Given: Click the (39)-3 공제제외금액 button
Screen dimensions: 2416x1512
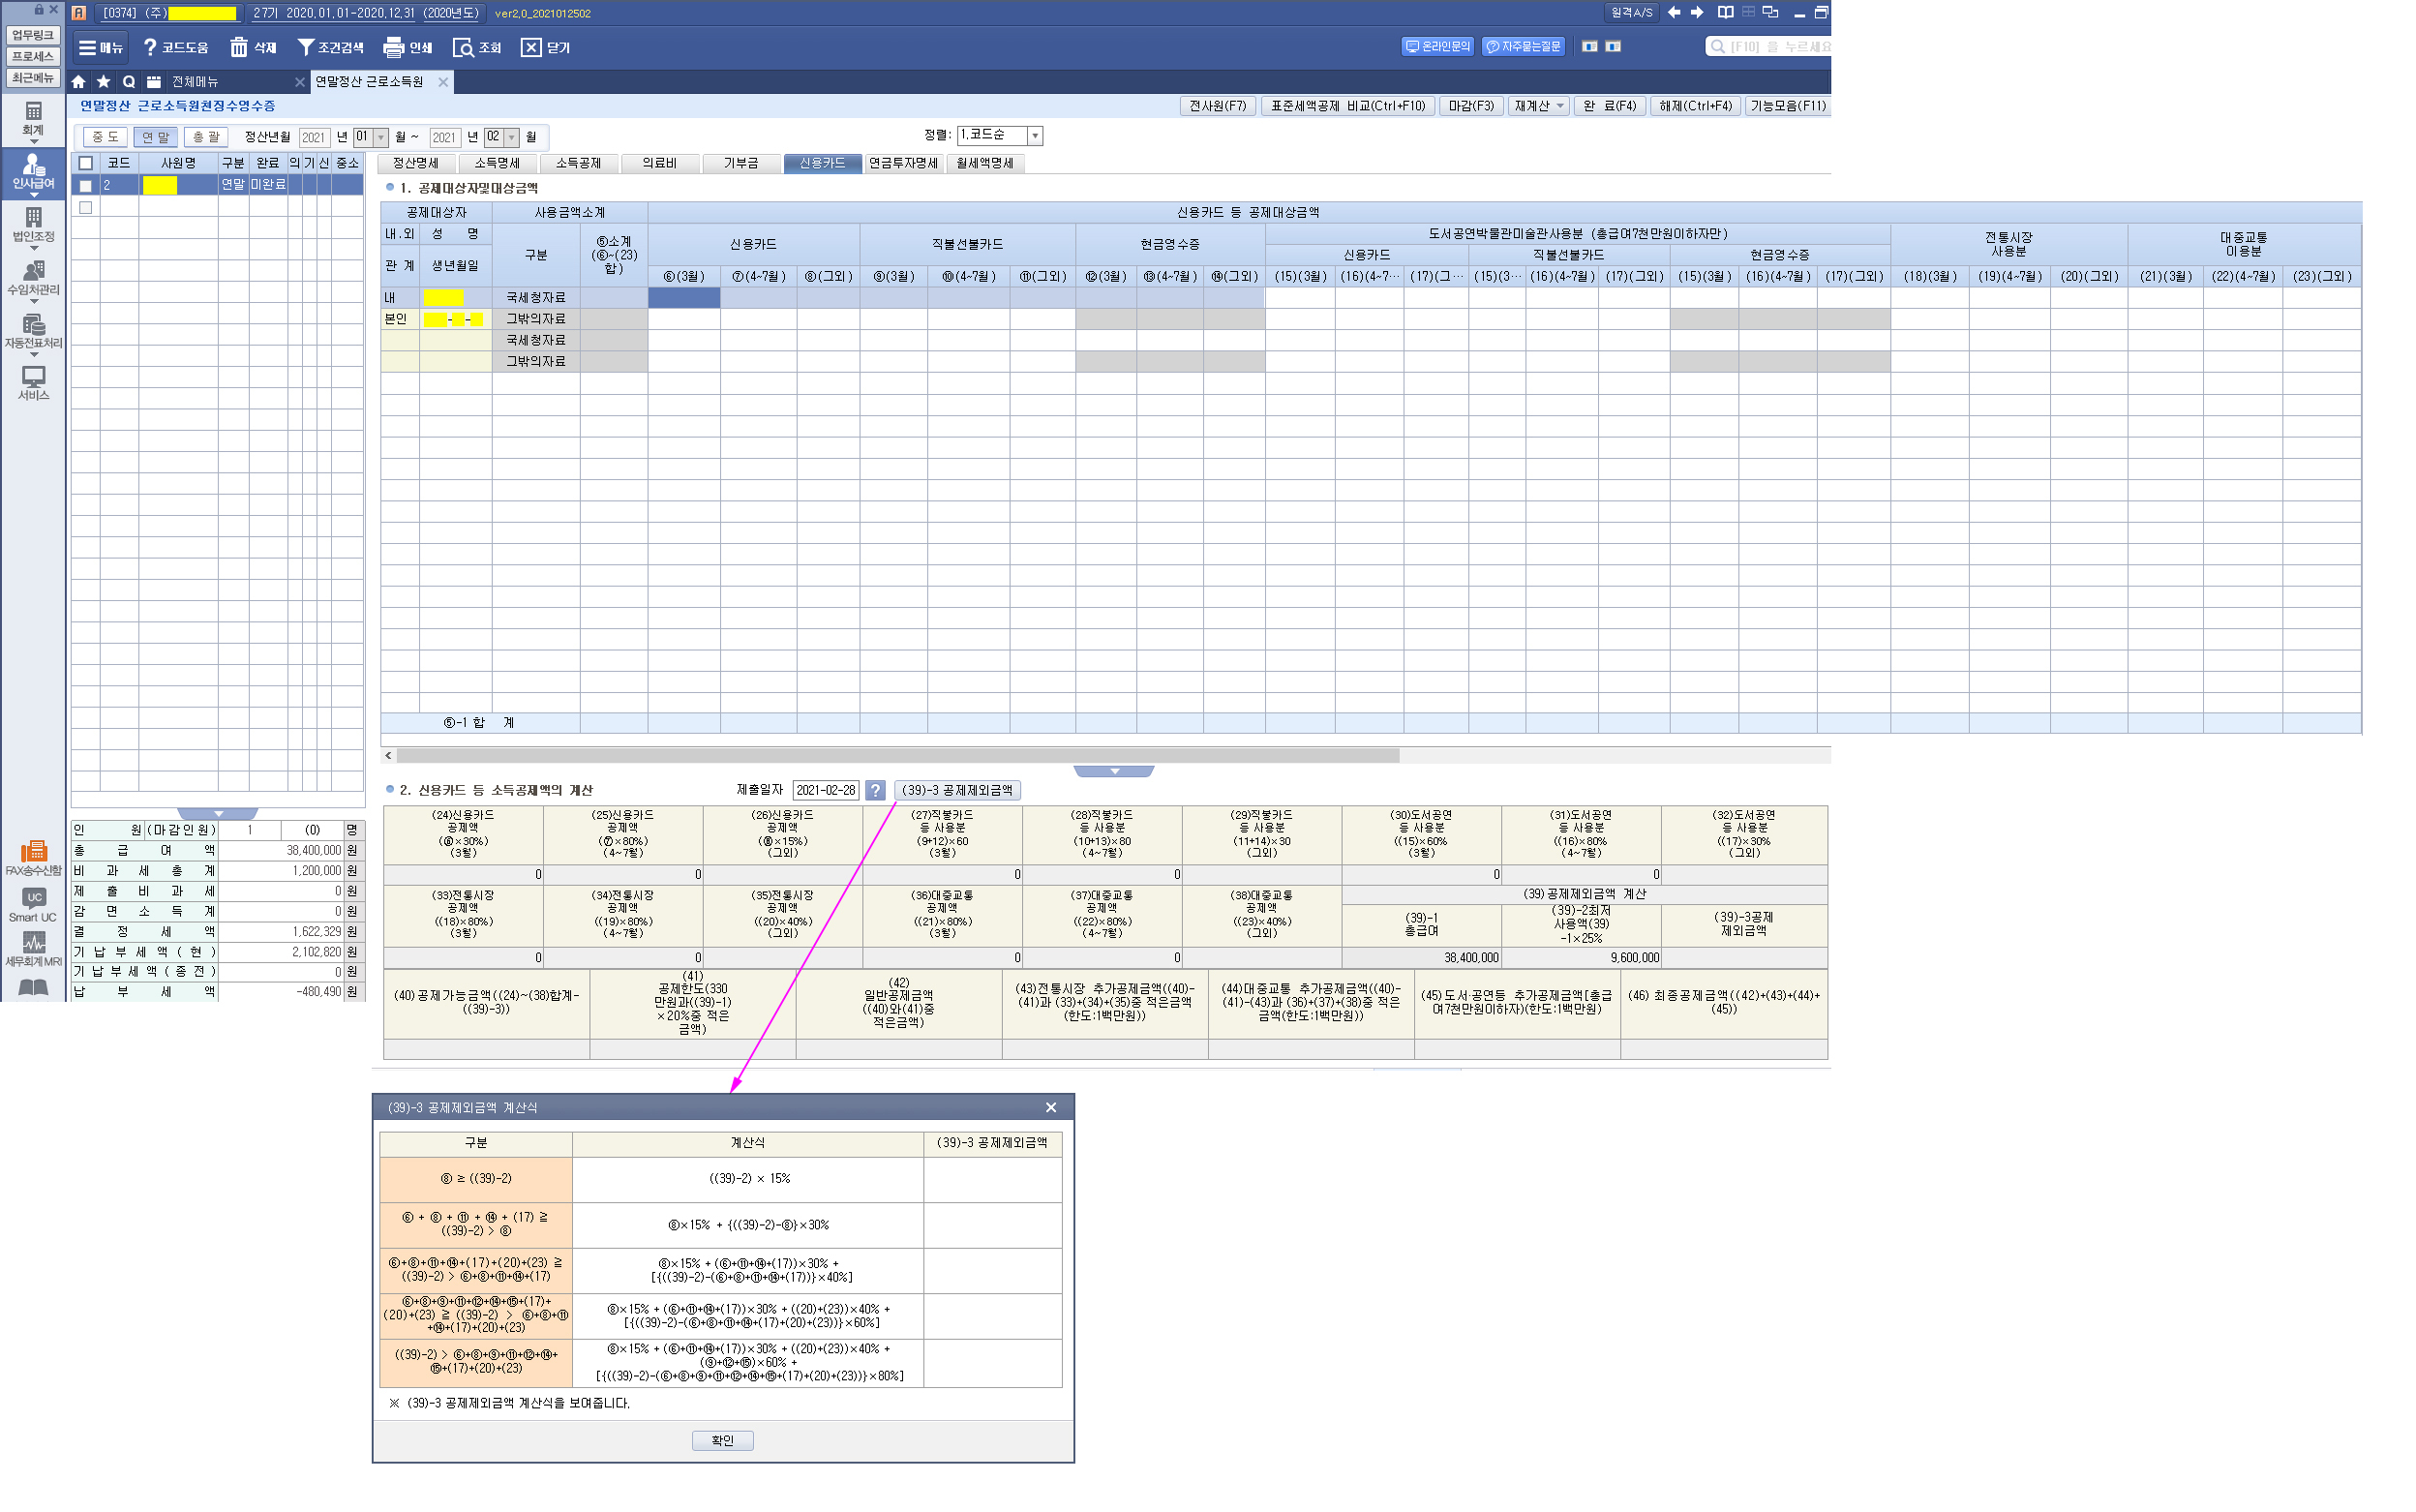Looking at the screenshot, I should (957, 790).
